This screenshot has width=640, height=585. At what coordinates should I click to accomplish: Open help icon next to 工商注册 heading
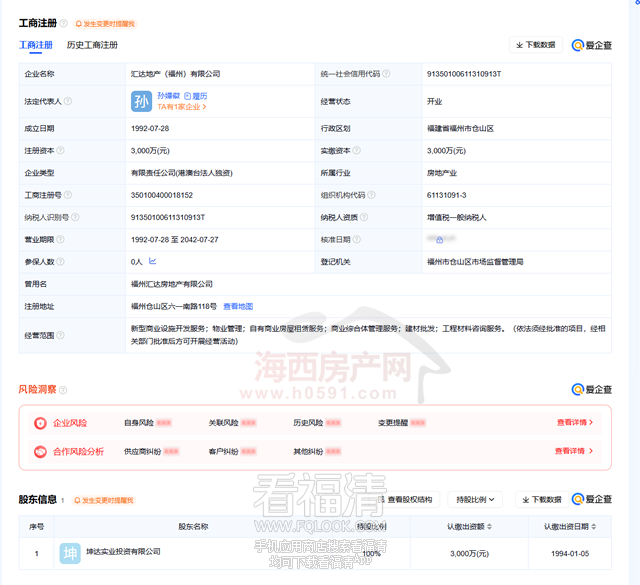pos(63,23)
